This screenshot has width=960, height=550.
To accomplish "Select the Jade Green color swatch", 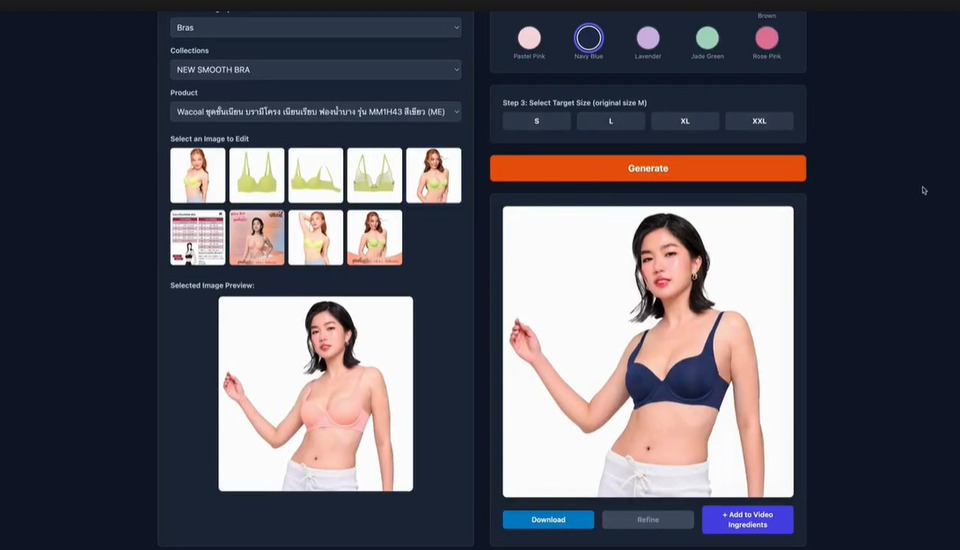I will coord(707,38).
